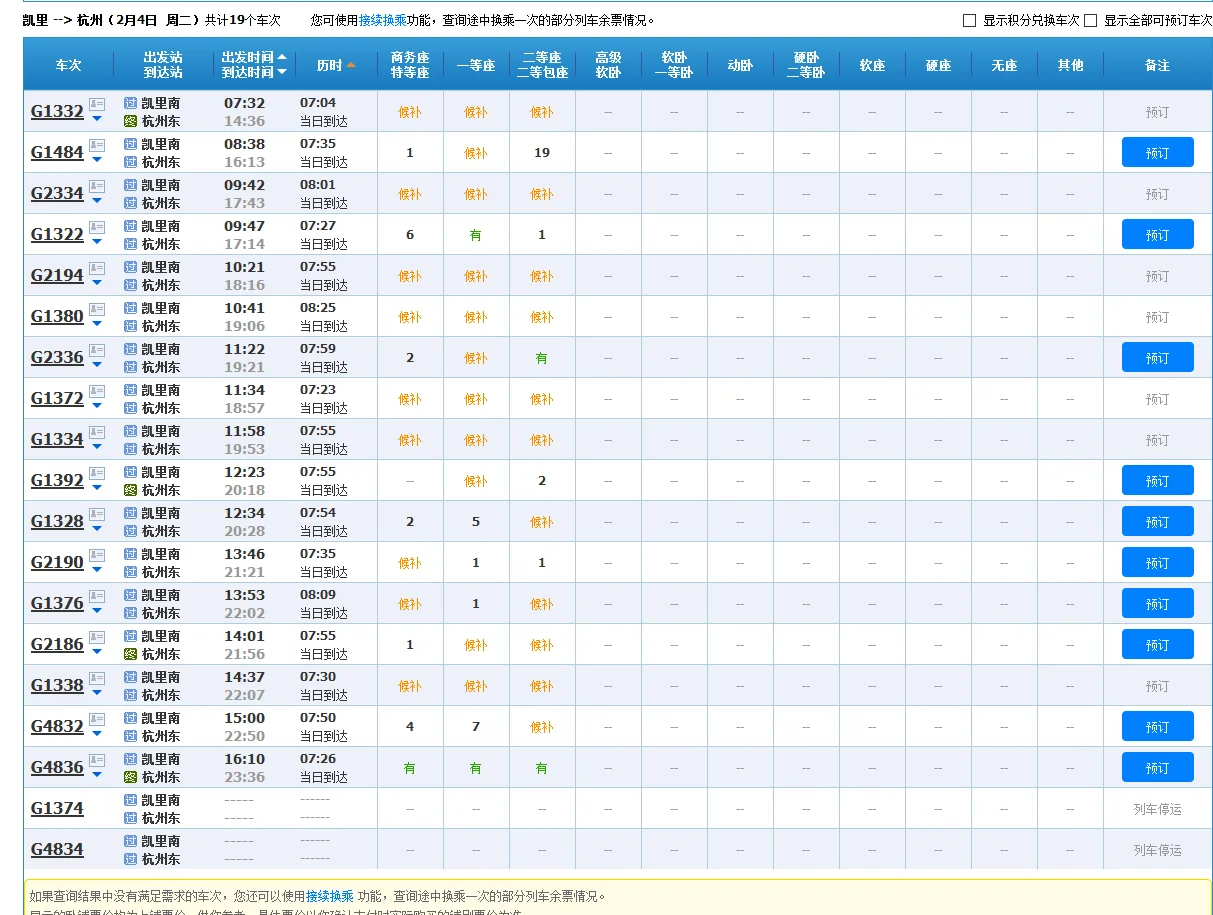Click the ID card icon beside G4836

click(97, 760)
